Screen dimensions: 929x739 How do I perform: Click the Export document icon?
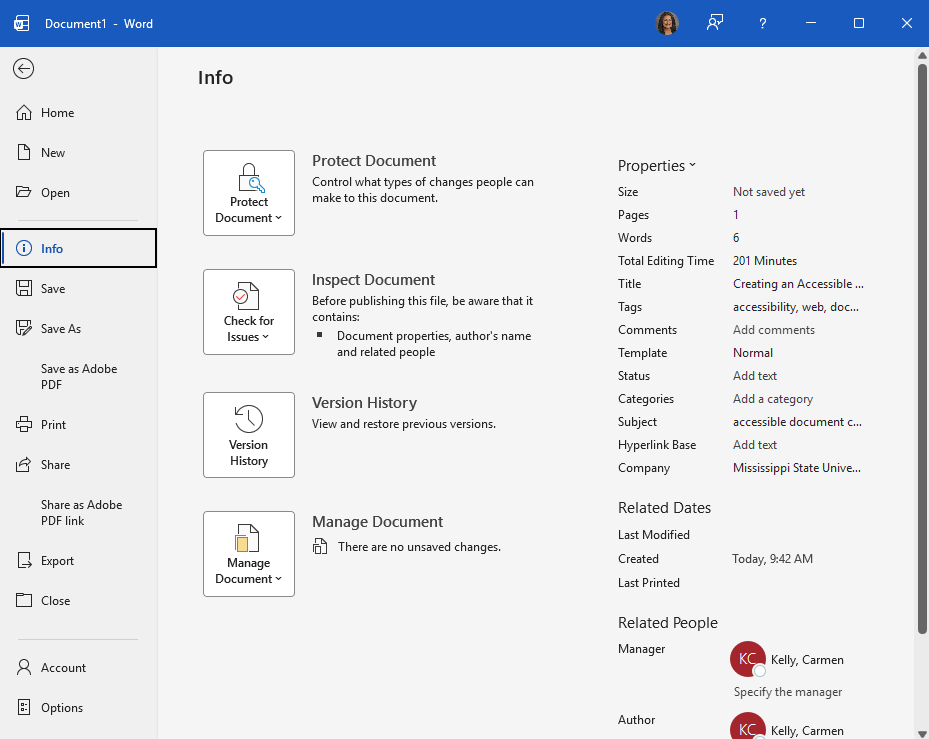(24, 561)
